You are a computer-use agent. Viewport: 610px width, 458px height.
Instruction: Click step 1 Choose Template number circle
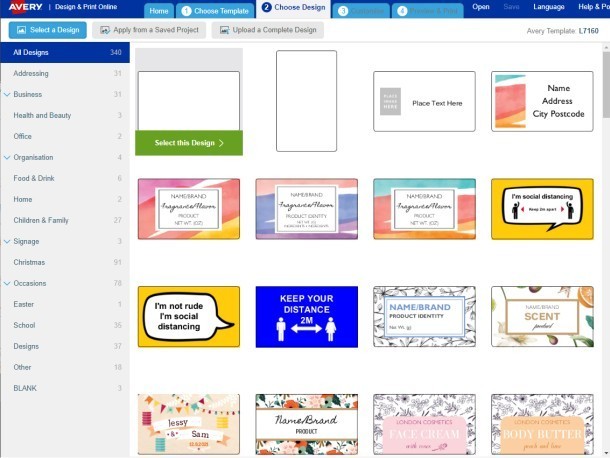[x=187, y=11]
